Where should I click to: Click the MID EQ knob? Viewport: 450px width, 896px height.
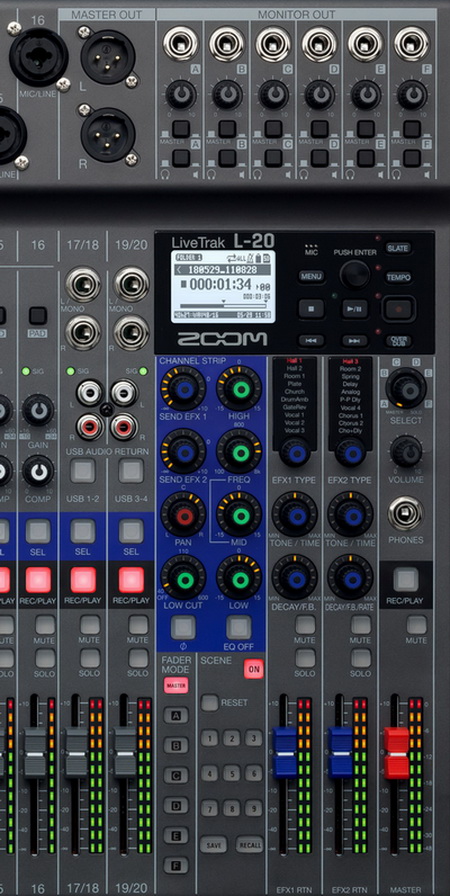(240, 514)
